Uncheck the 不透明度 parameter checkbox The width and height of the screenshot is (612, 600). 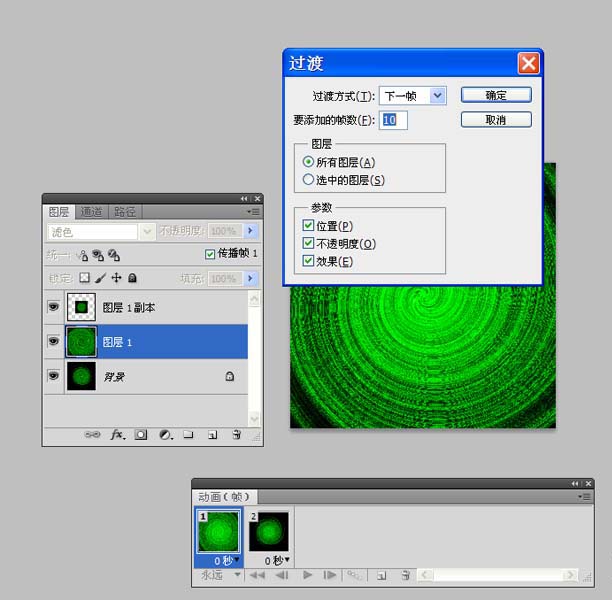pos(308,243)
